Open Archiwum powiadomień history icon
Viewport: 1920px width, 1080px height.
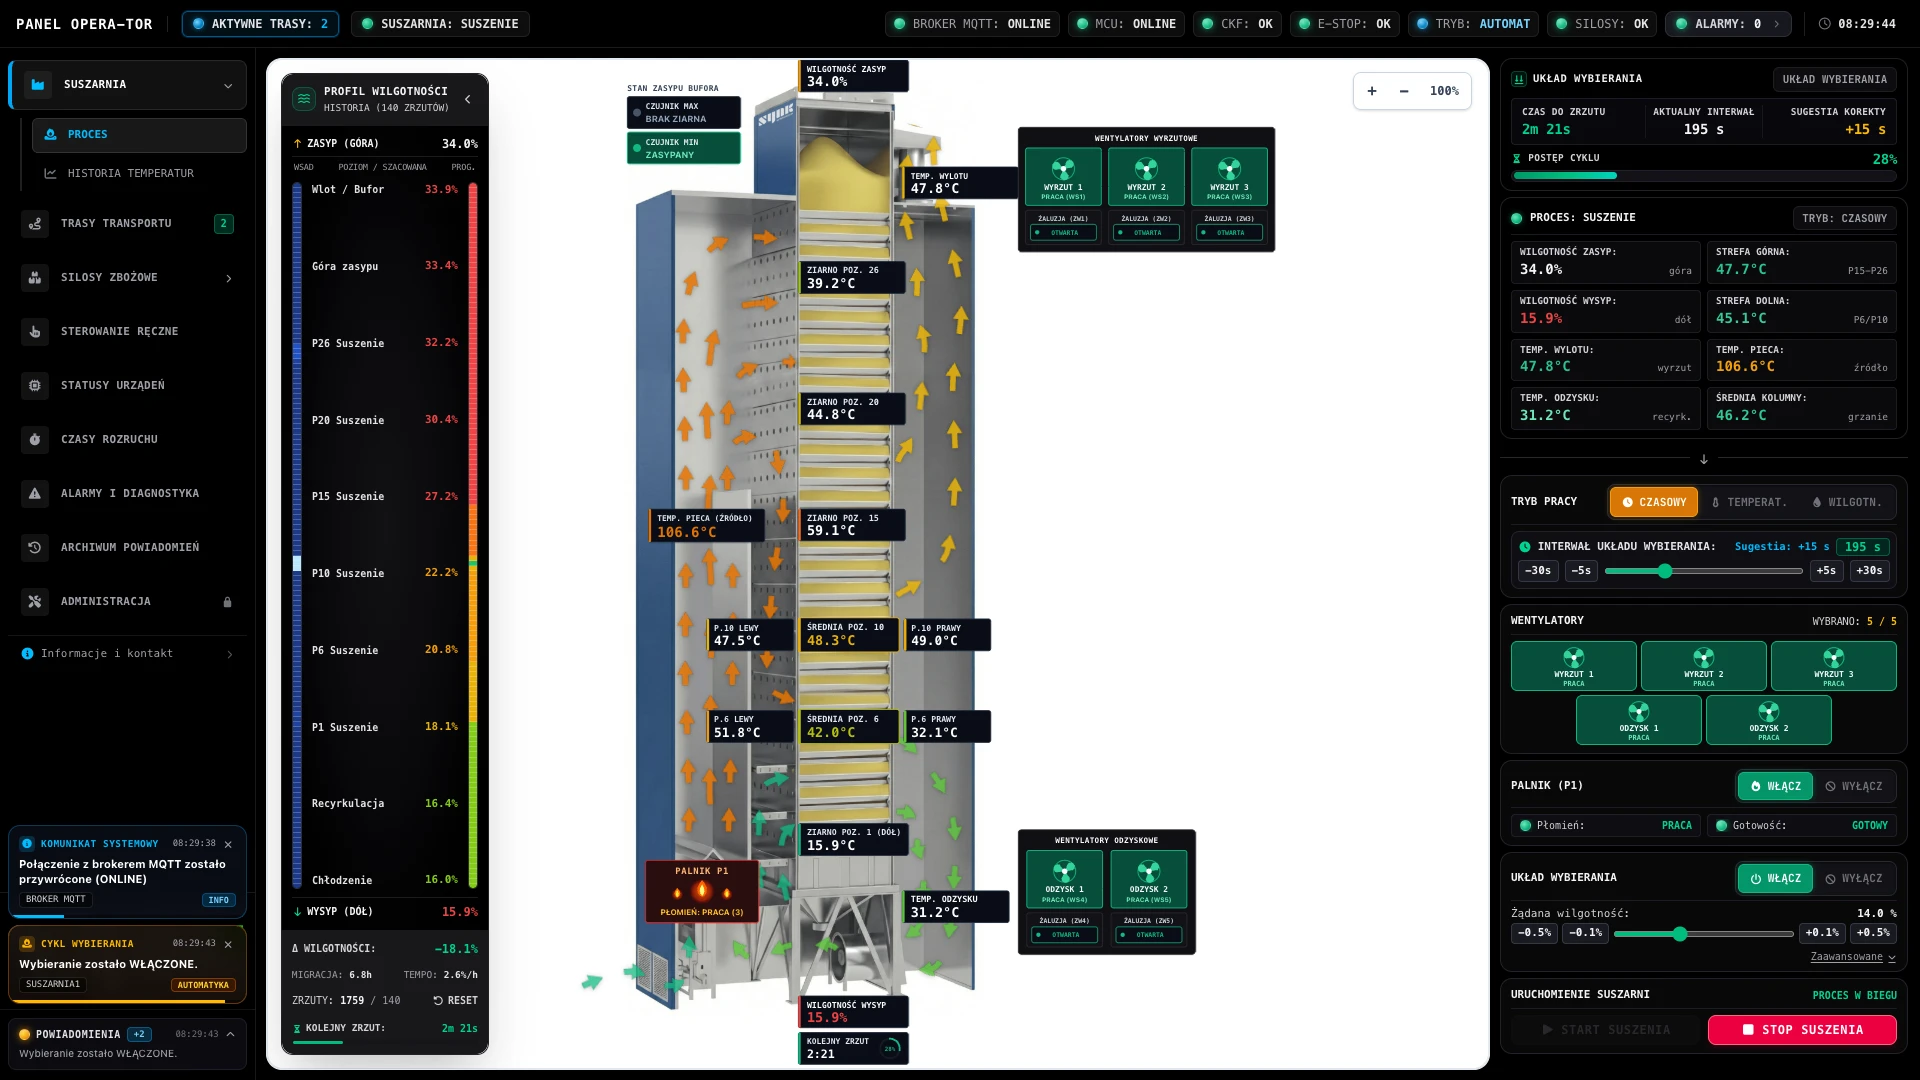tap(35, 548)
